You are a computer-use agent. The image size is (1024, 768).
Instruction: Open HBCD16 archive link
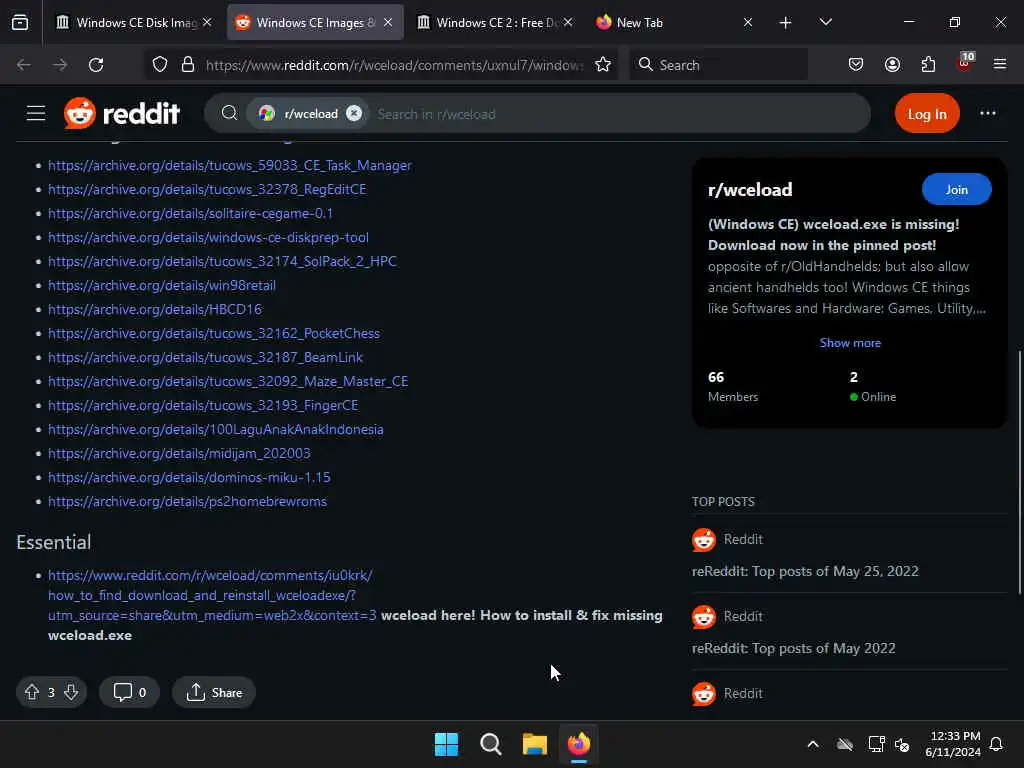[155, 309]
